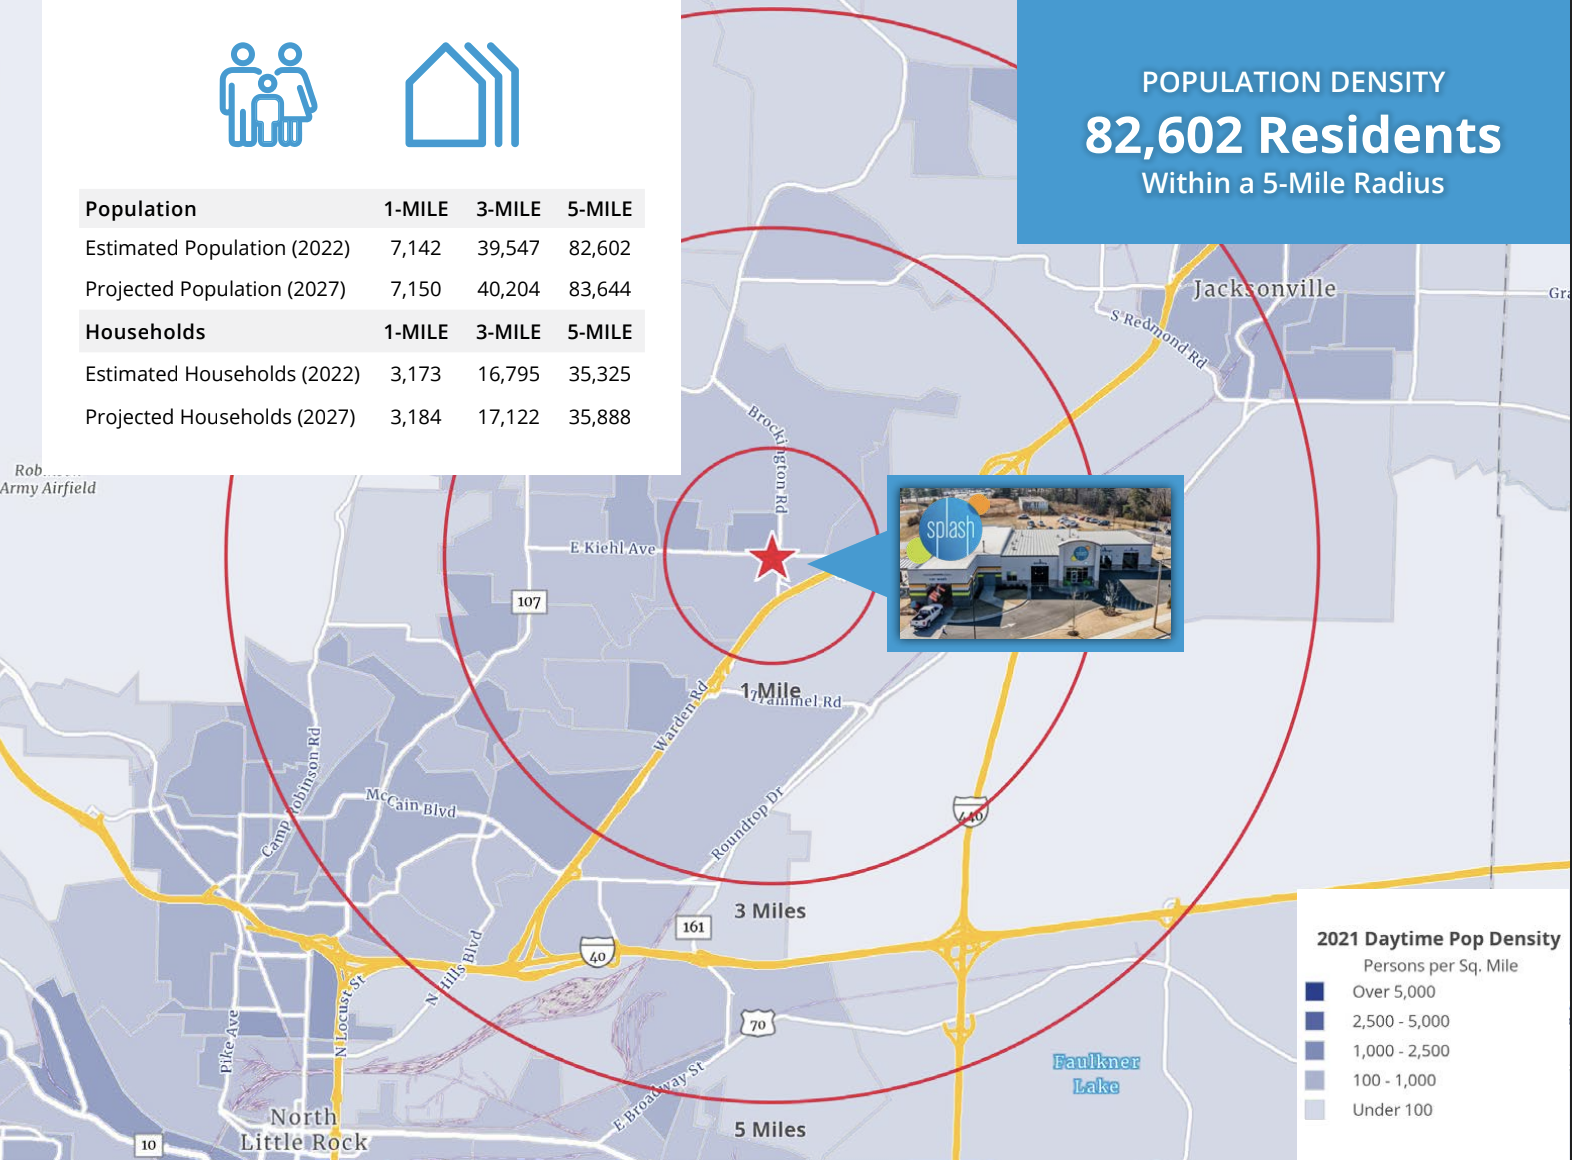Click the "82,602 Residents" headline
Image resolution: width=1572 pixels, height=1160 pixels.
(x=1293, y=135)
